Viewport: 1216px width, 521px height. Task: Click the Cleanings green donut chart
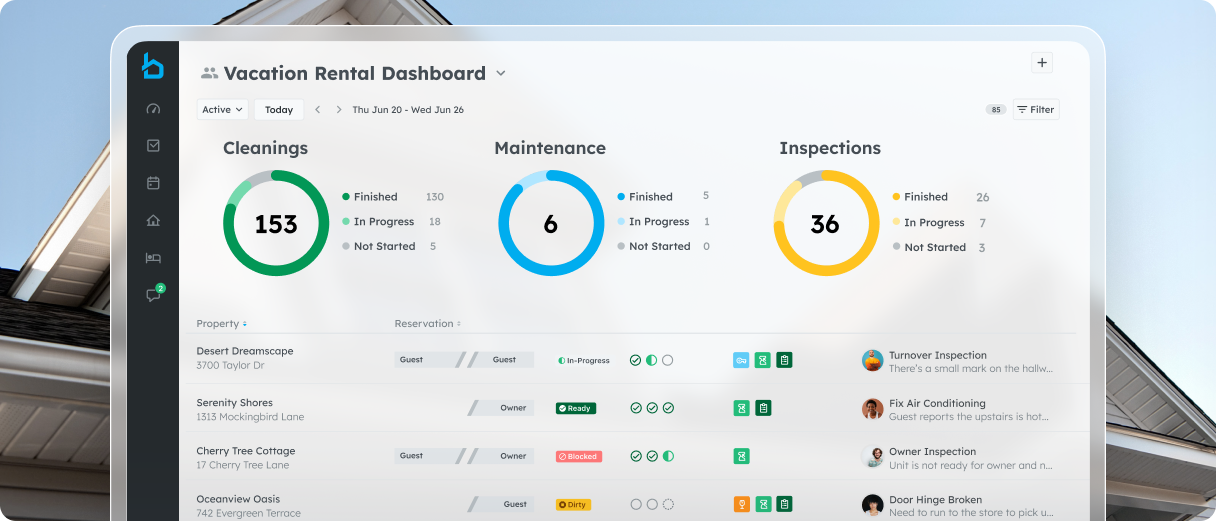pos(275,223)
